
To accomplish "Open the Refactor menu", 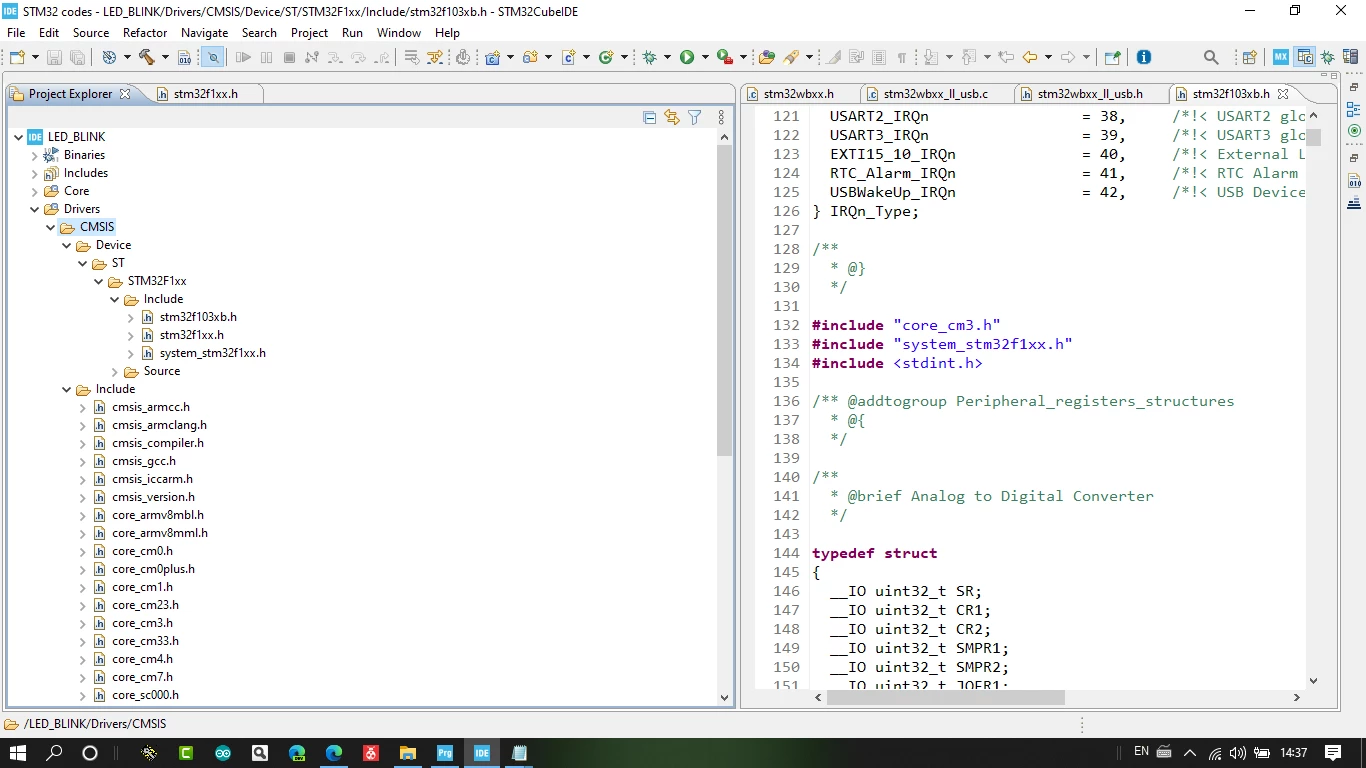I will (x=145, y=33).
